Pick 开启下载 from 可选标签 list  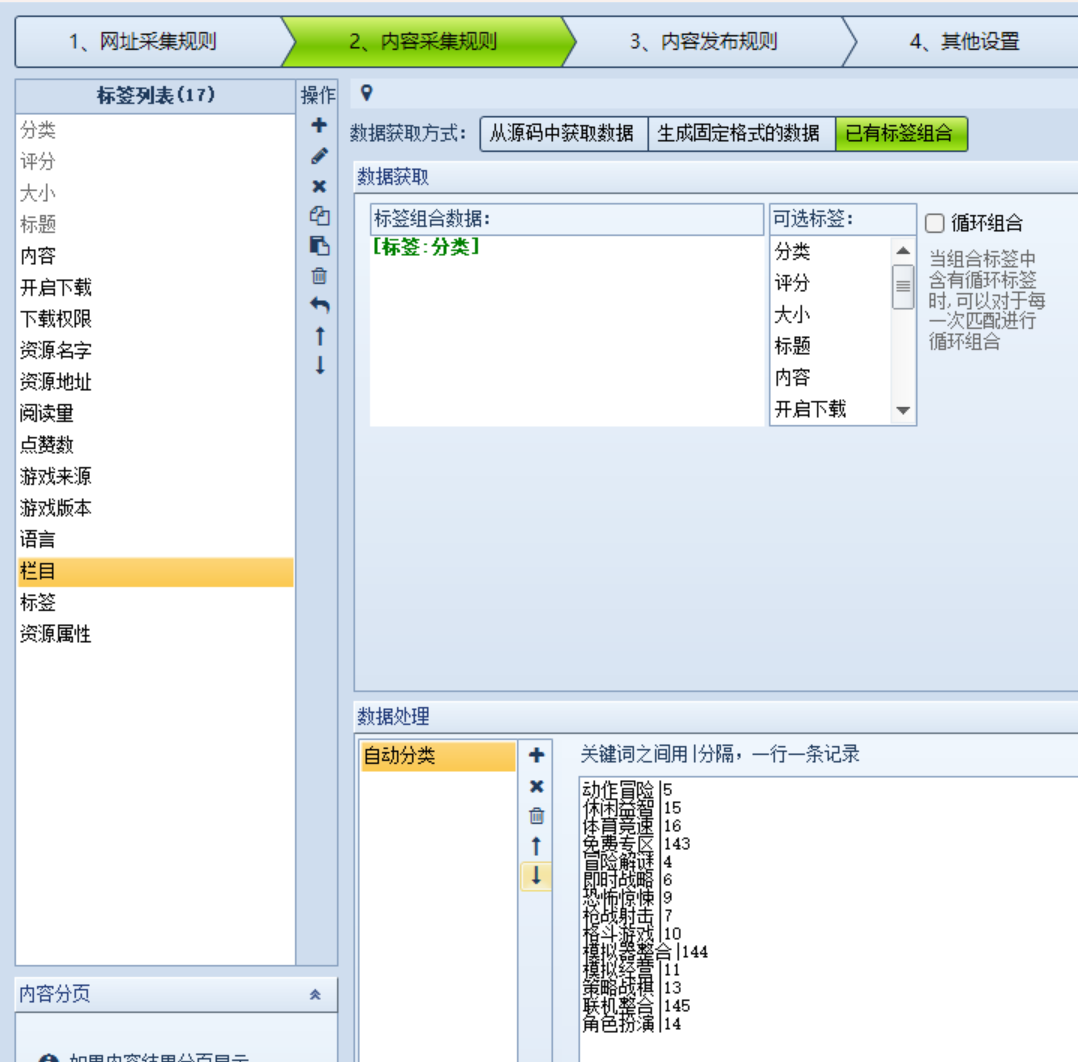830,410
